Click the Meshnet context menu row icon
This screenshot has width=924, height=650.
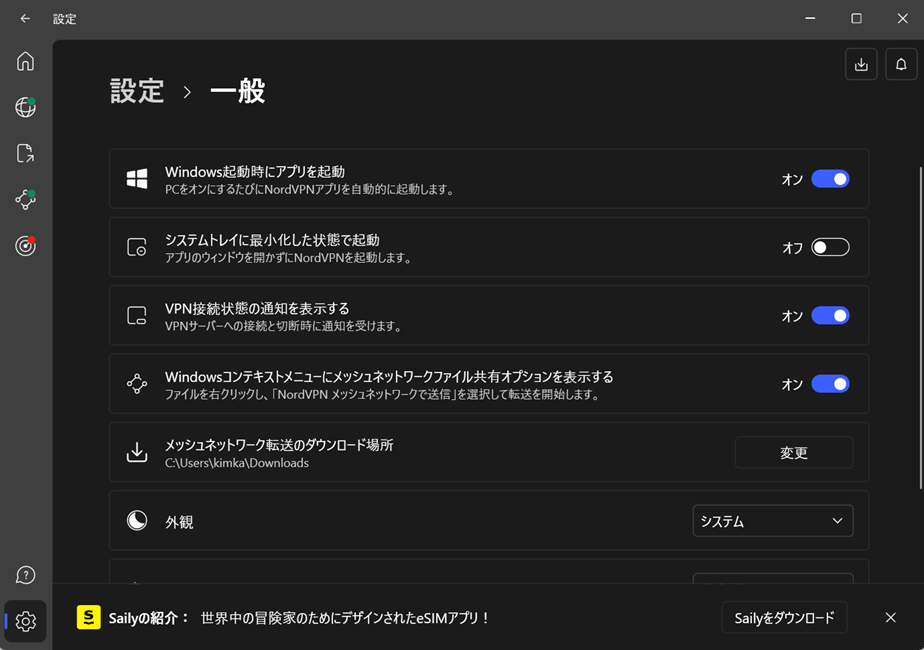[137, 384]
